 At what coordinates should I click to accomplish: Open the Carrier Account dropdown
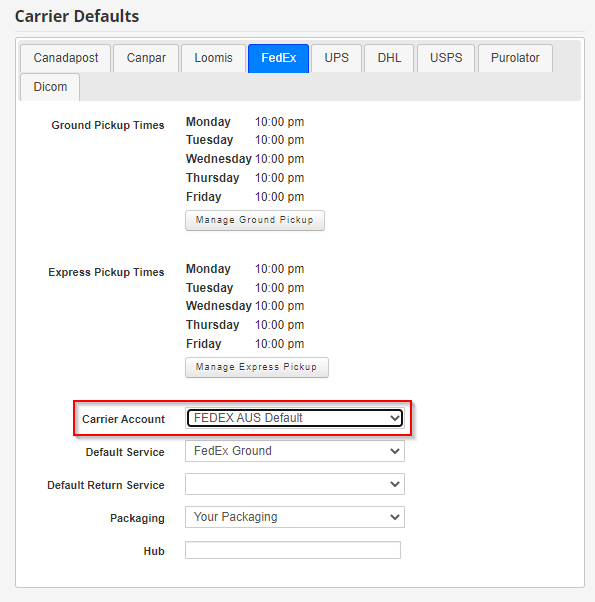tap(295, 418)
